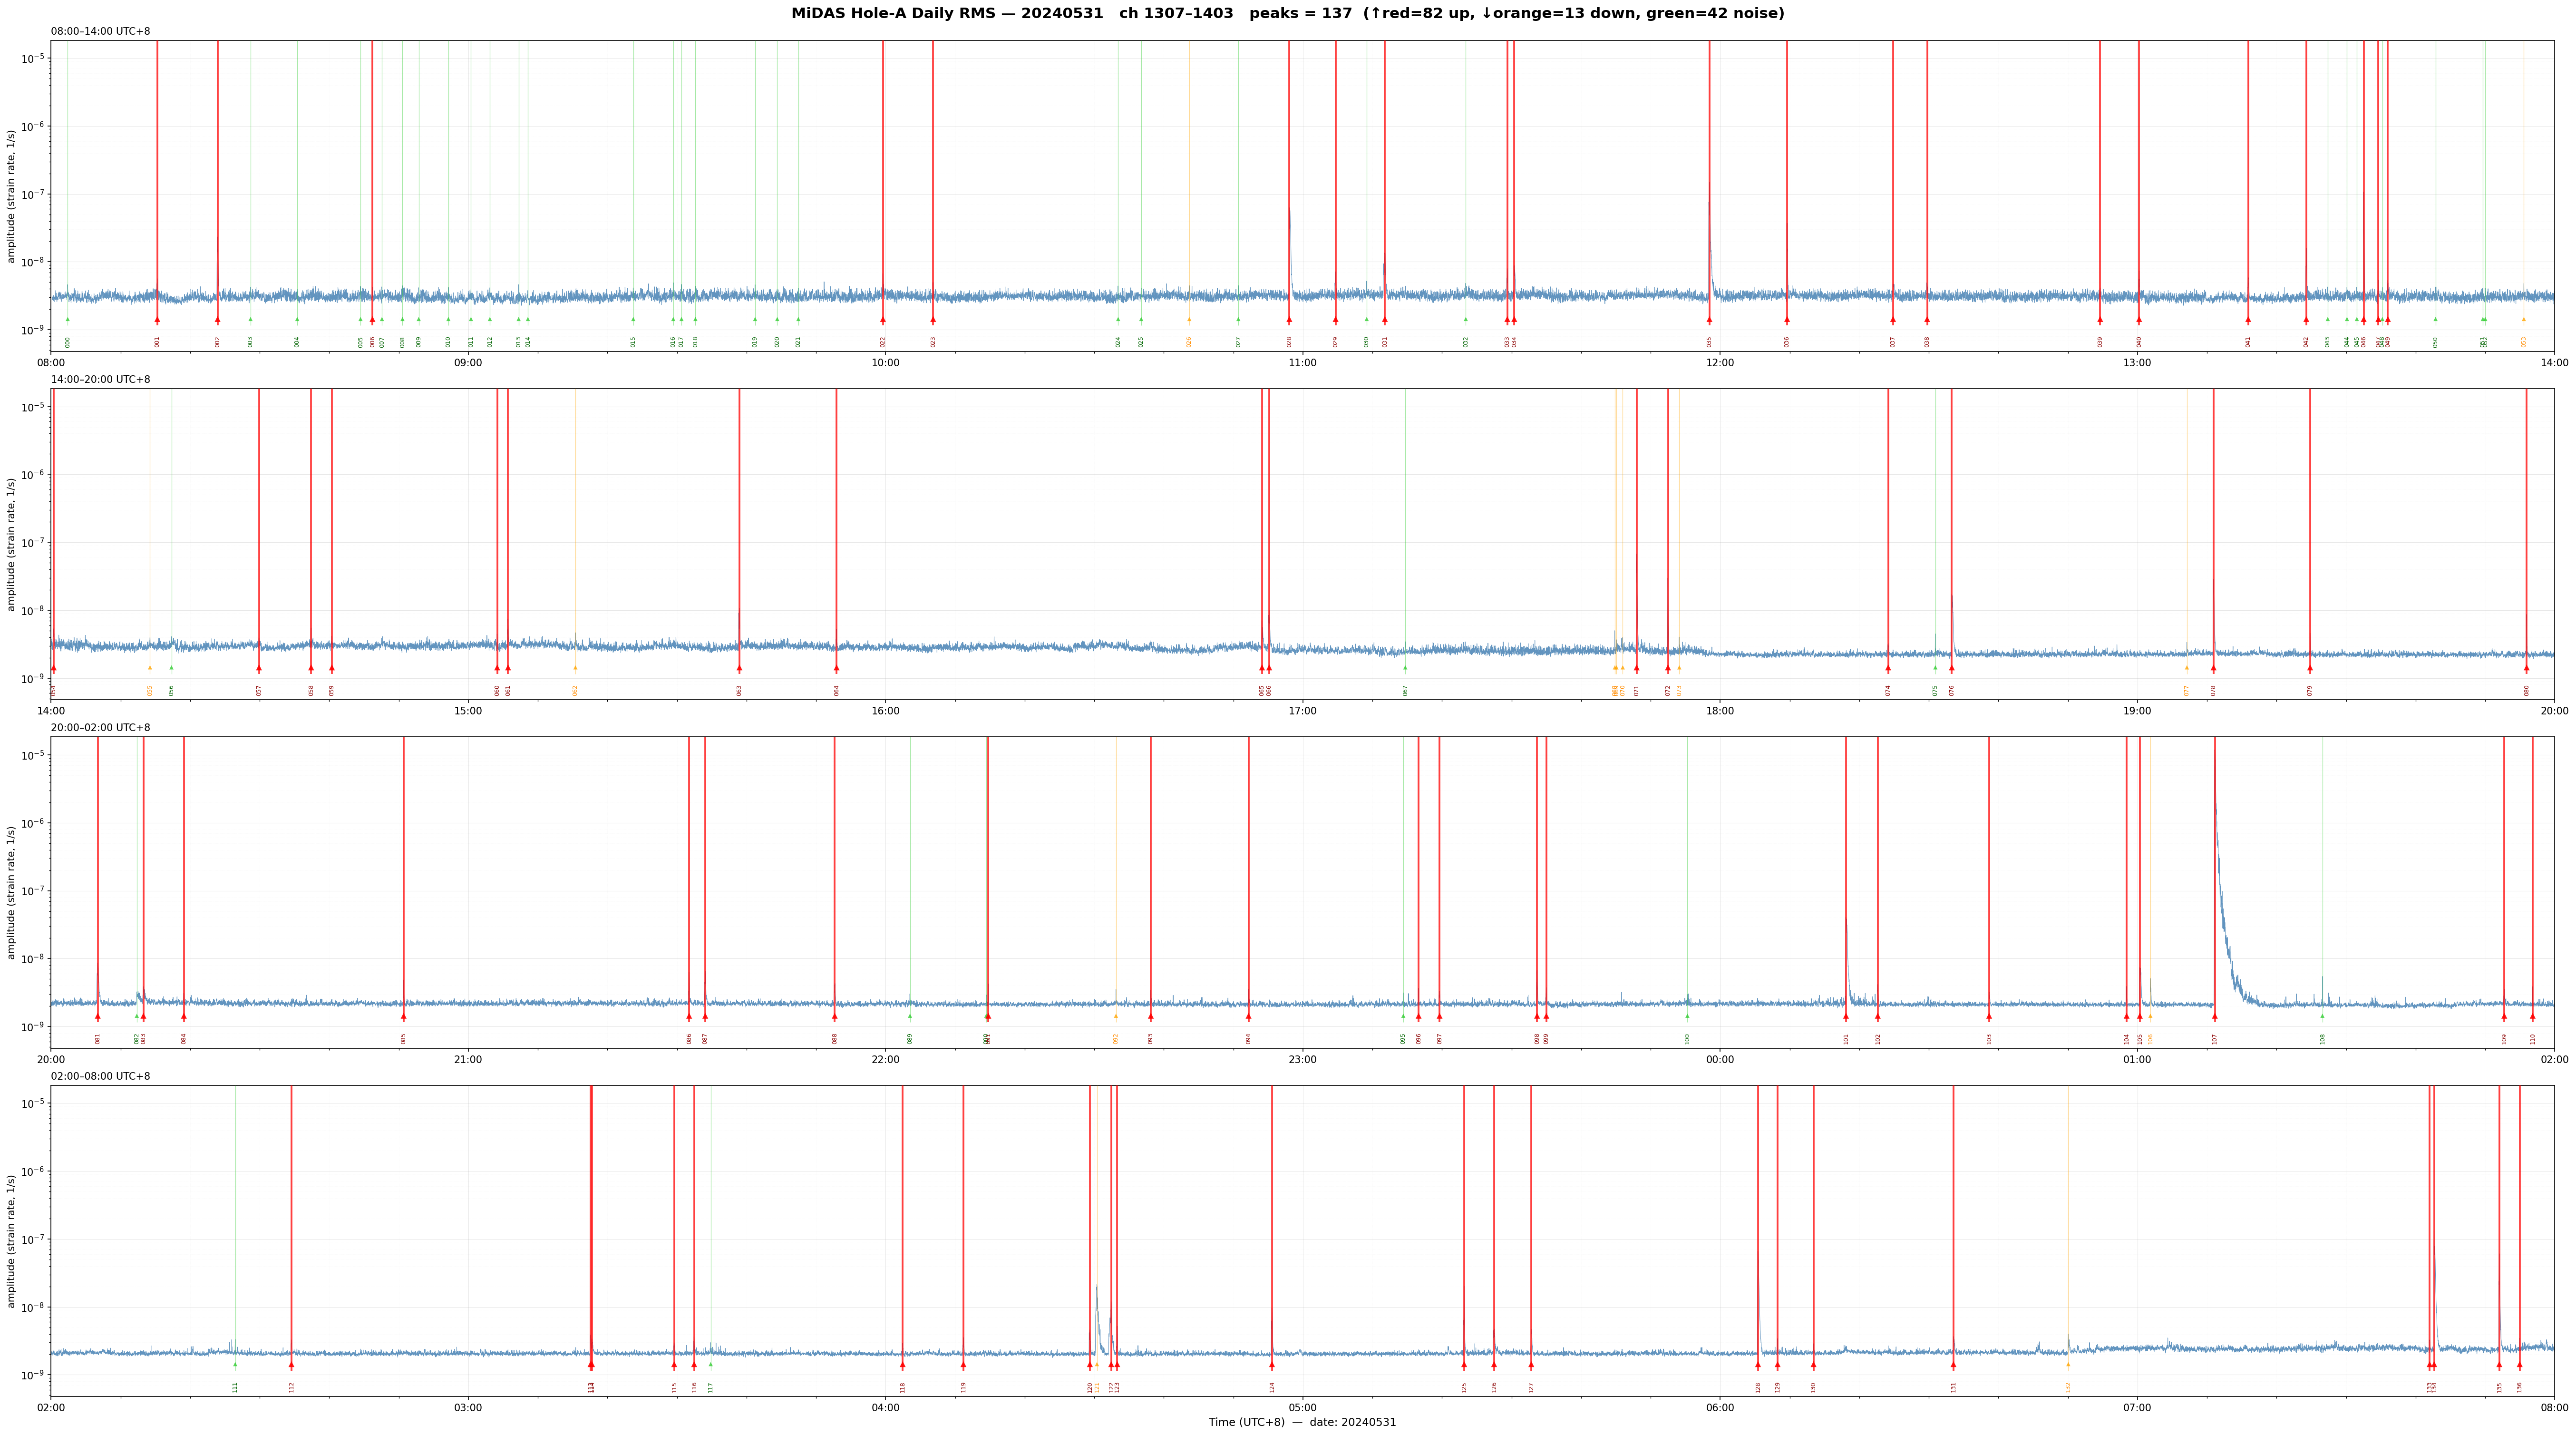Select the orange down marker labeled 026
Screen dimensions: 2576x1435
click(x=1189, y=320)
